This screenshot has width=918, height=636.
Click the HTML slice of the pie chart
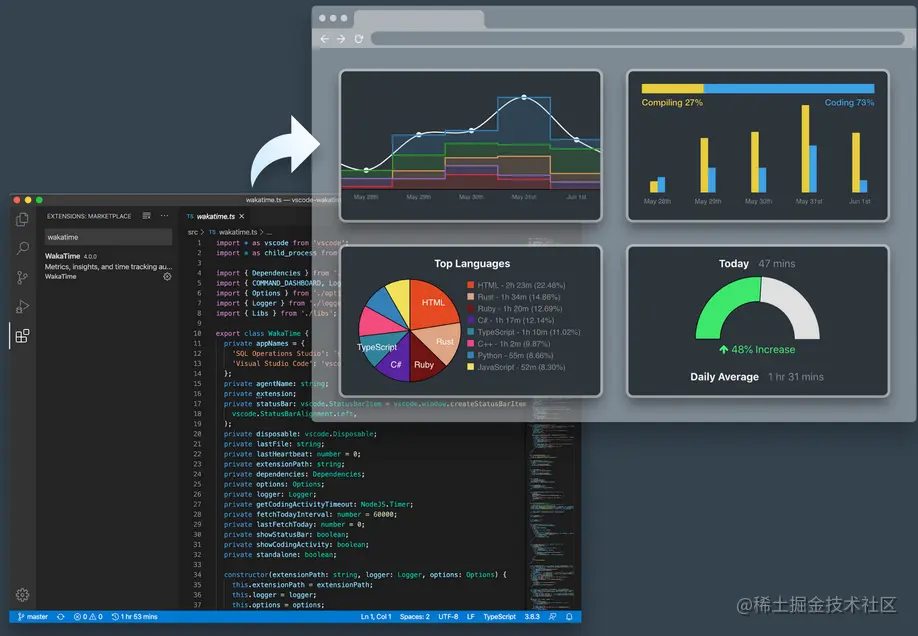(x=433, y=305)
